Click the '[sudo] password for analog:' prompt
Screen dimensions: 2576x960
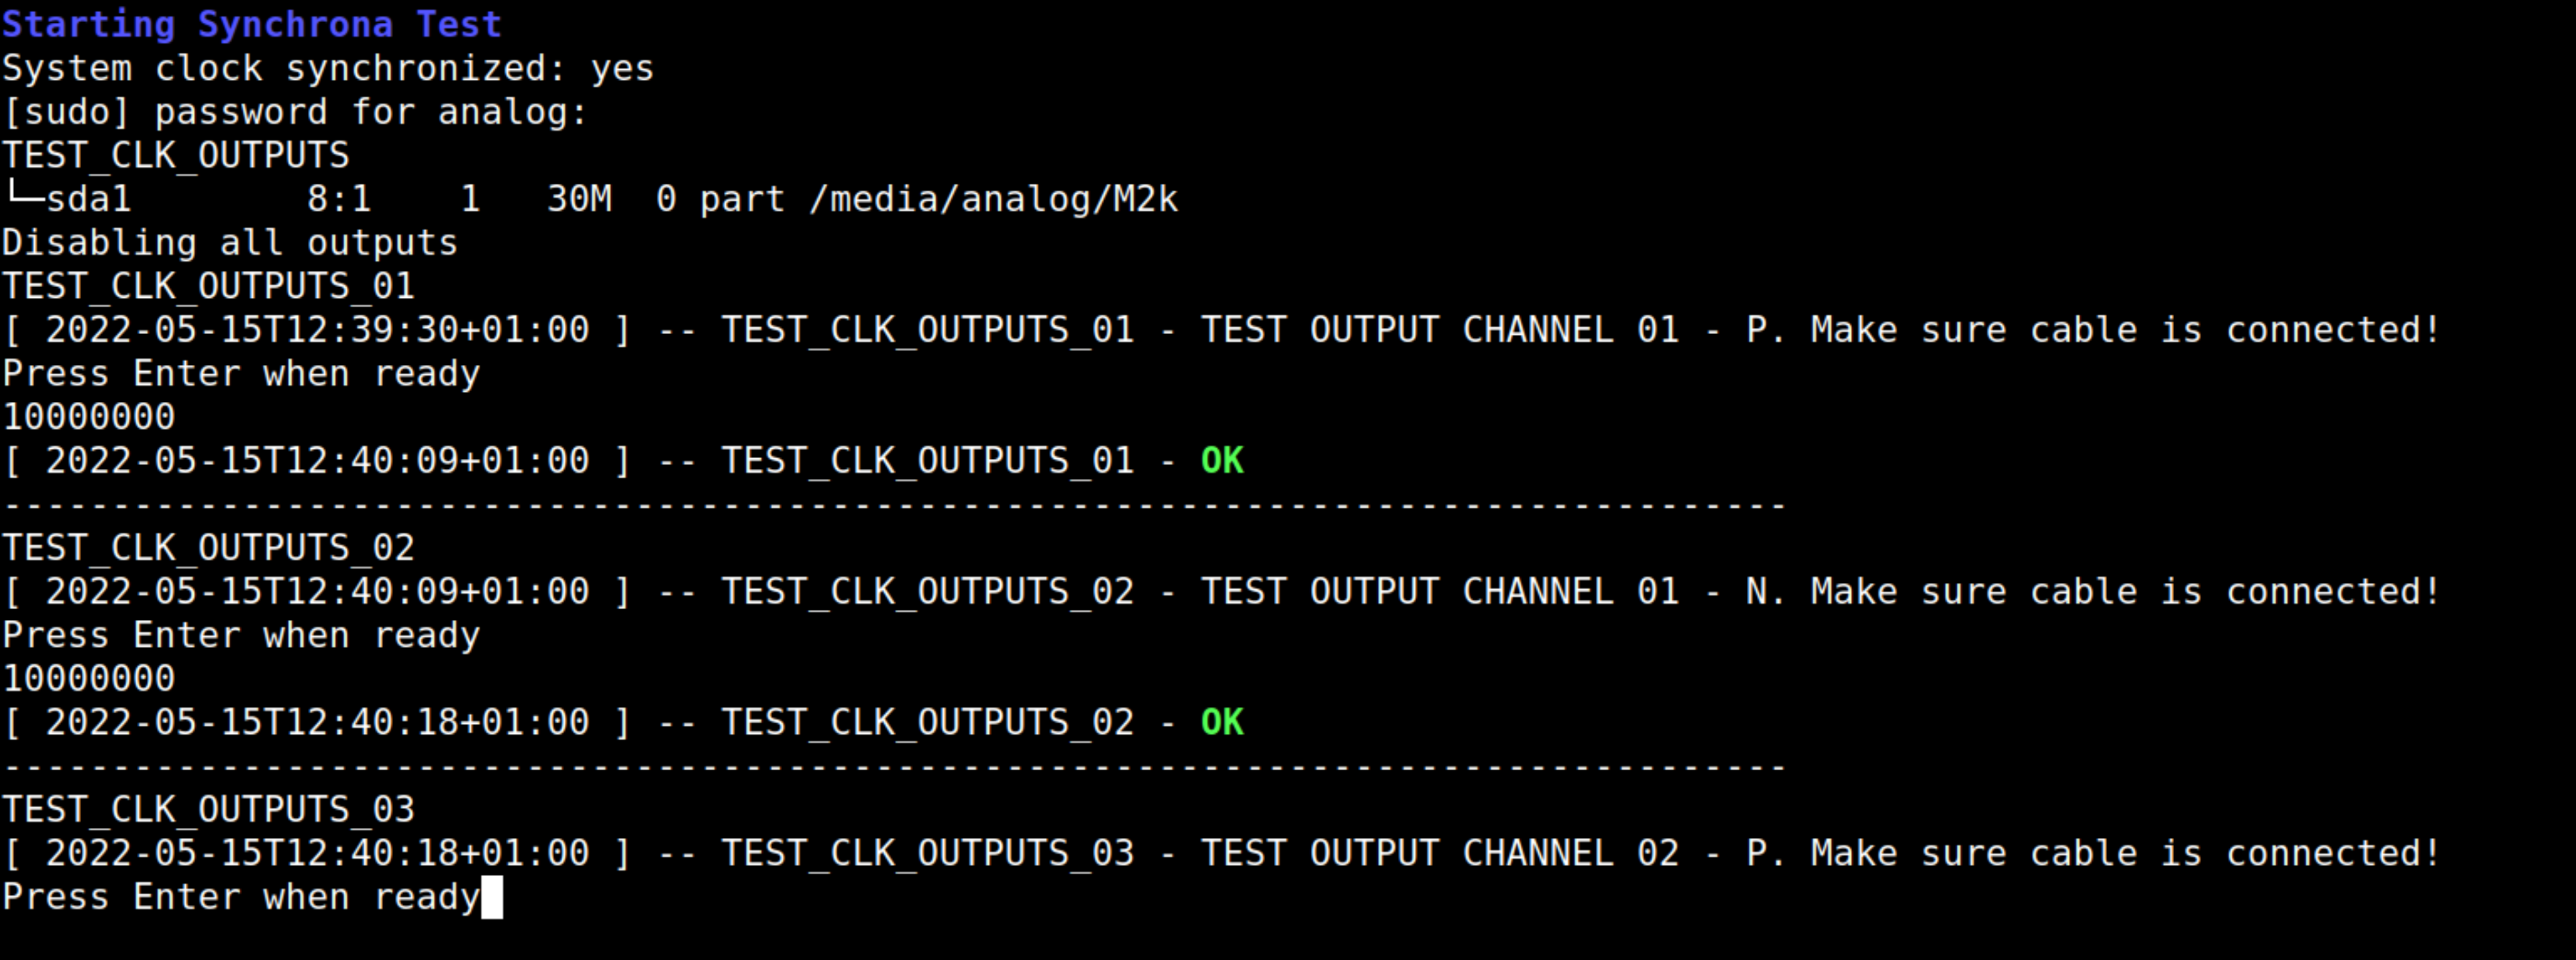pos(295,112)
